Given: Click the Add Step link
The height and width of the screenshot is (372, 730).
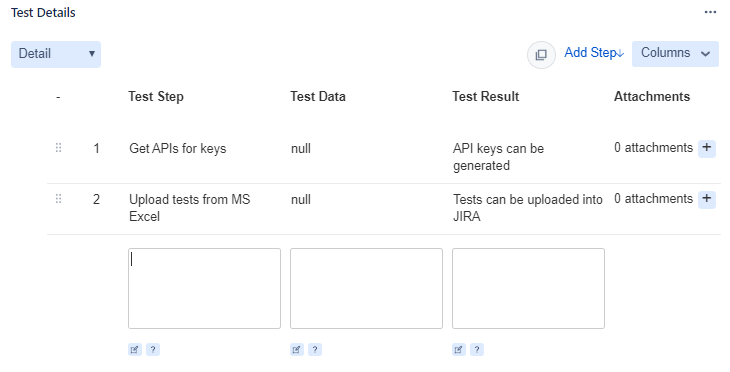Looking at the screenshot, I should click(x=594, y=53).
